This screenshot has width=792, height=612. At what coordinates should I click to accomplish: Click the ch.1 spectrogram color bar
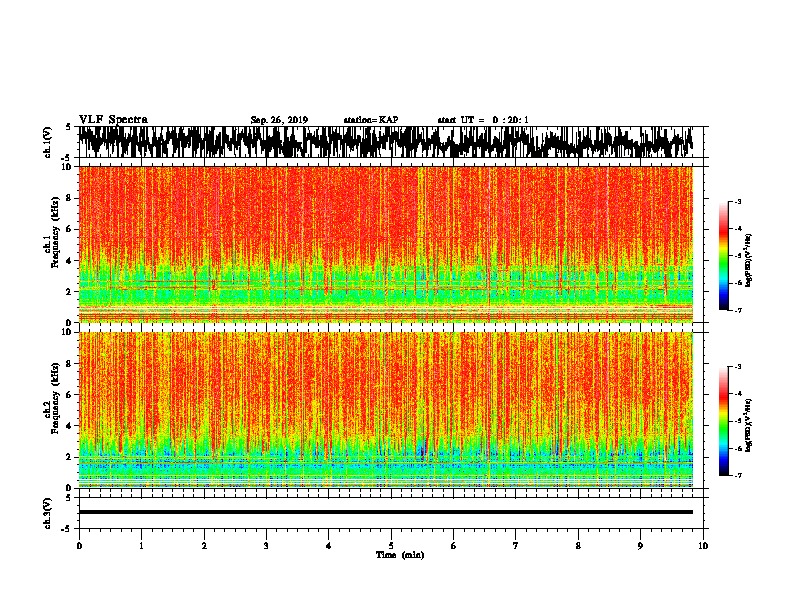(x=724, y=256)
